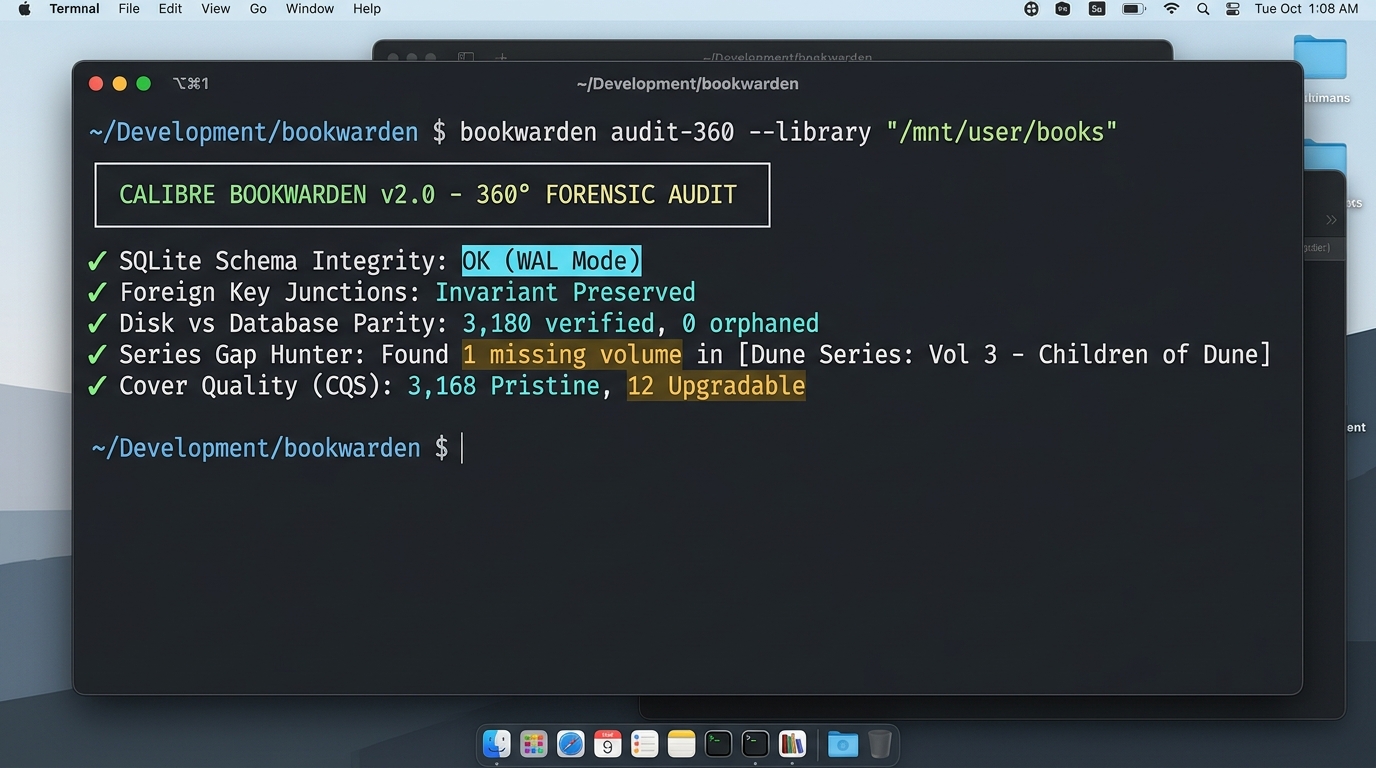Open the View menu
Screen dimensions: 1376x768
[x=215, y=9]
